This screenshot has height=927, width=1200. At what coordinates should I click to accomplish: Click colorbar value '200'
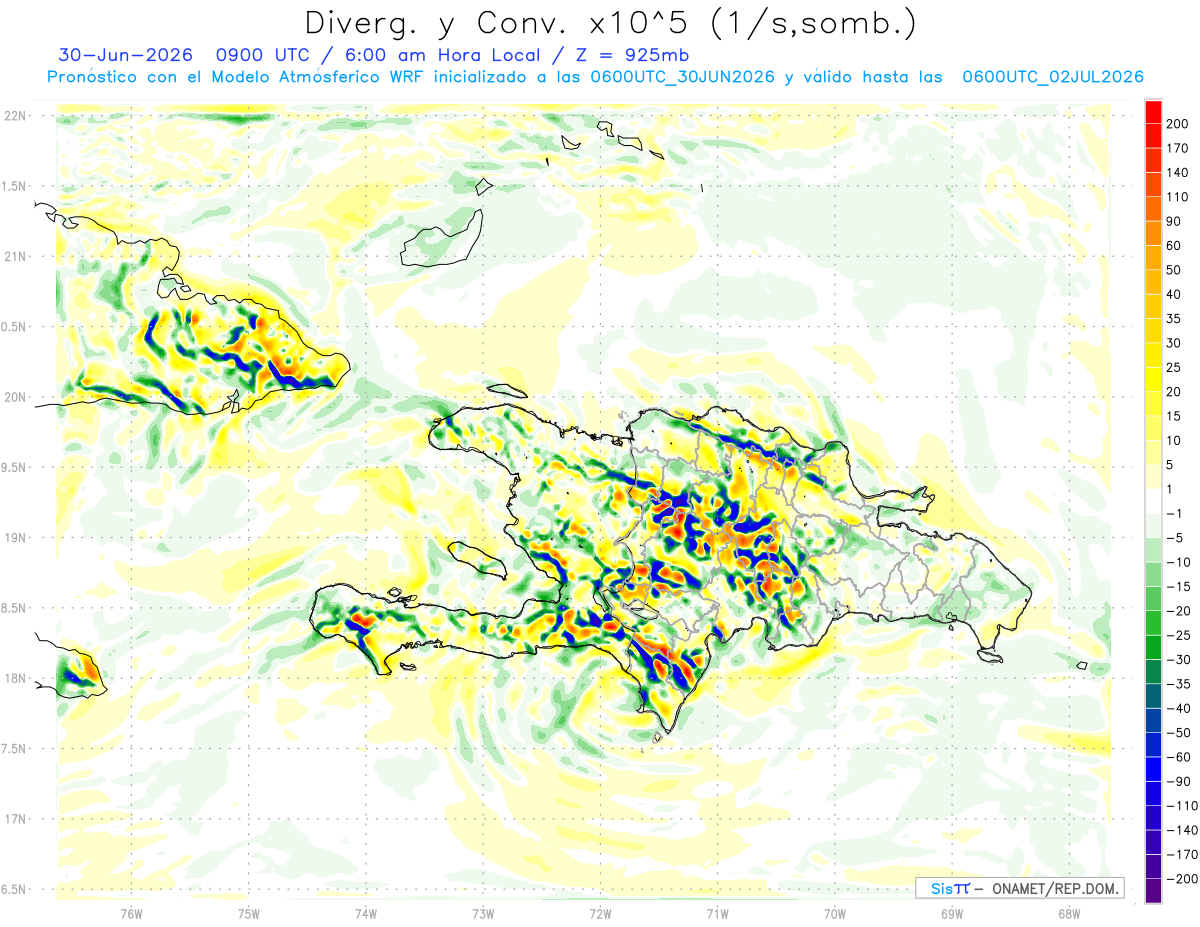1176,123
